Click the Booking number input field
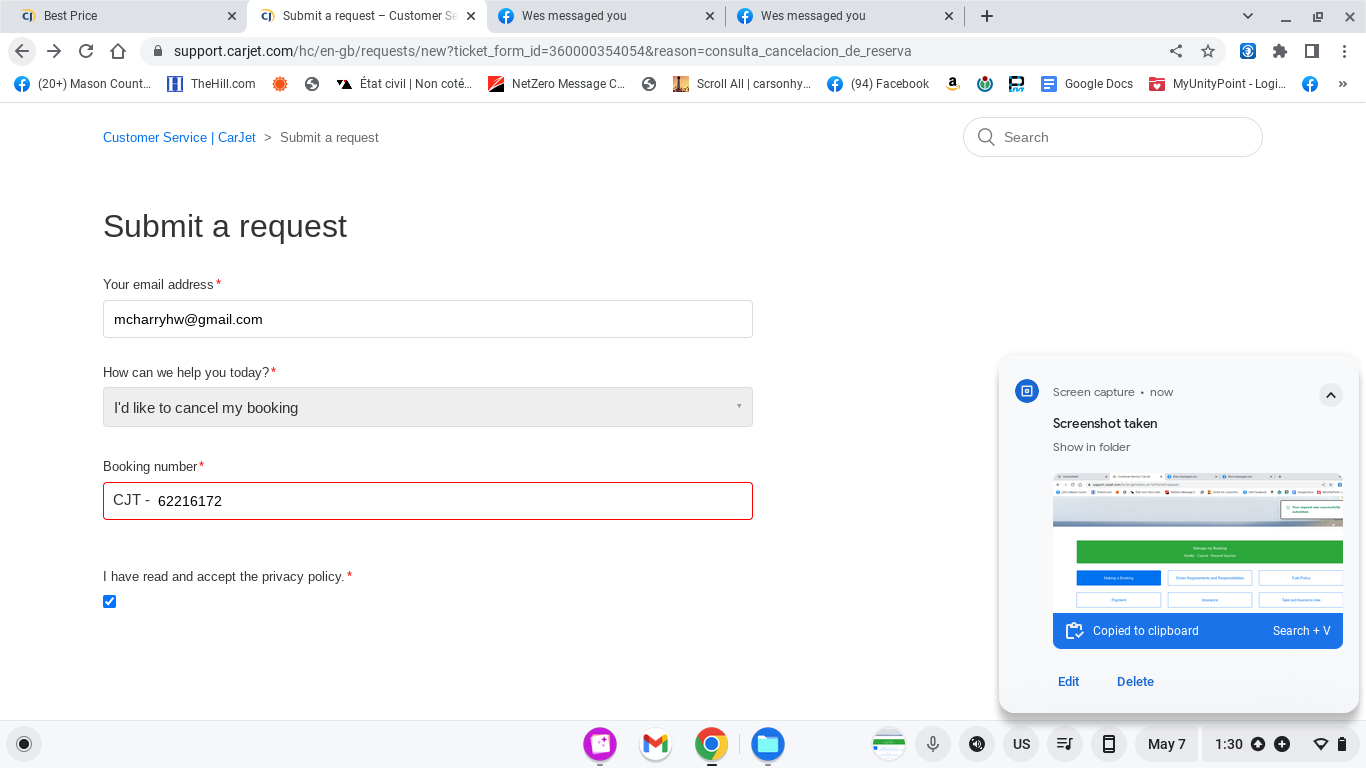 coord(450,501)
